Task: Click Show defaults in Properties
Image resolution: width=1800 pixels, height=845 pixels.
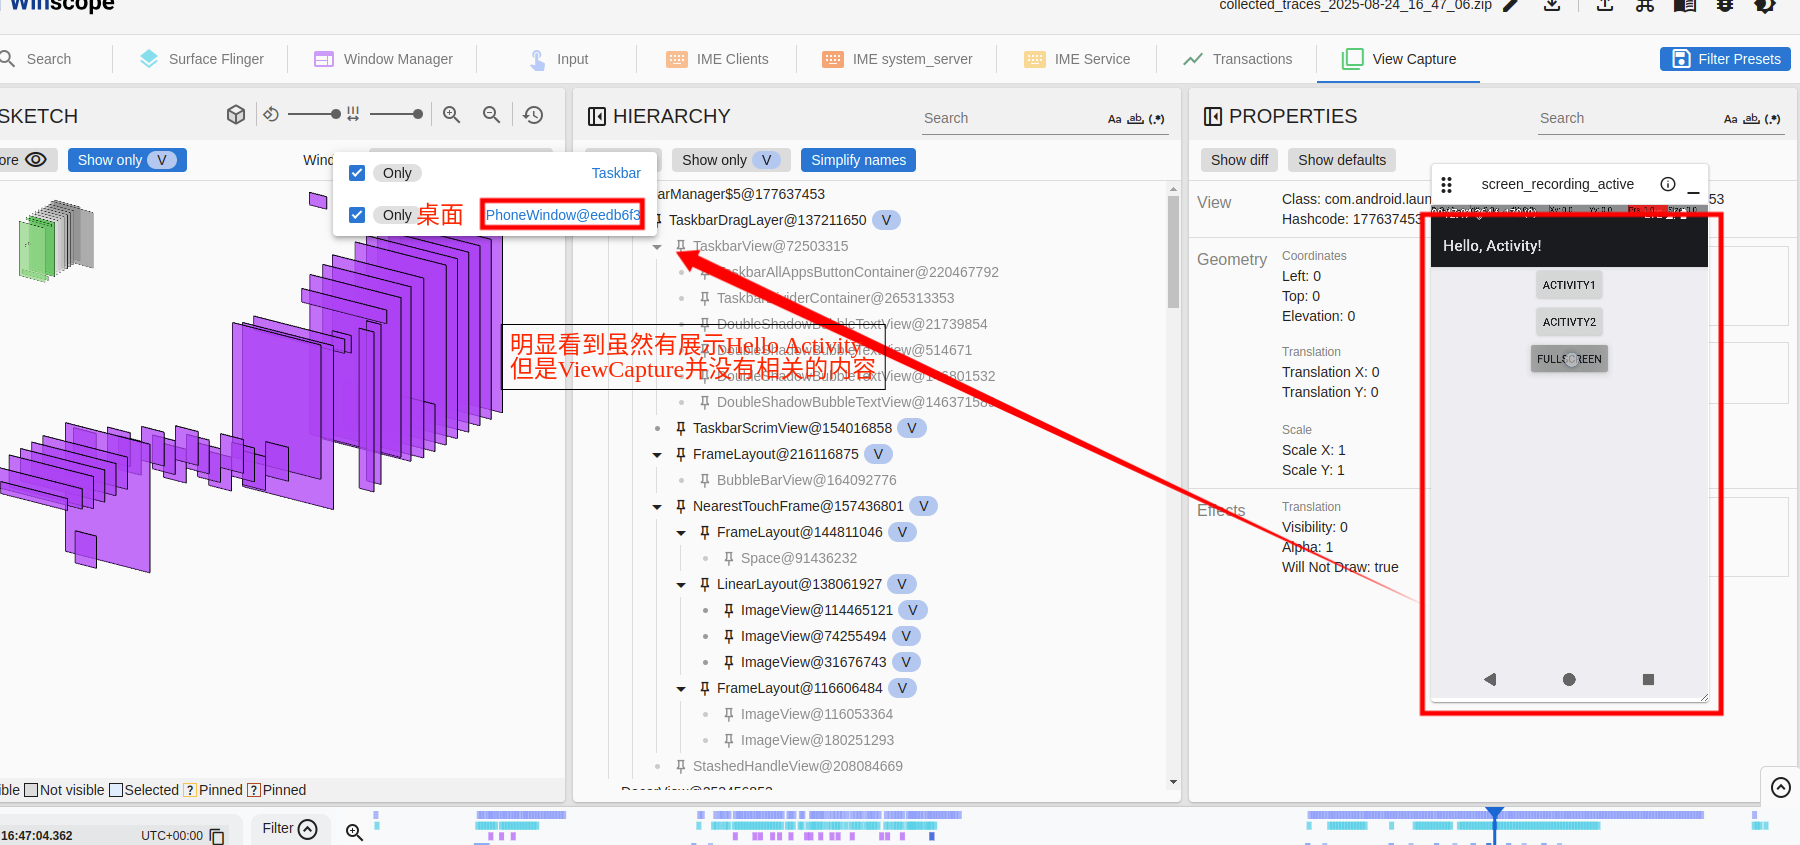Action: pos(1342,160)
